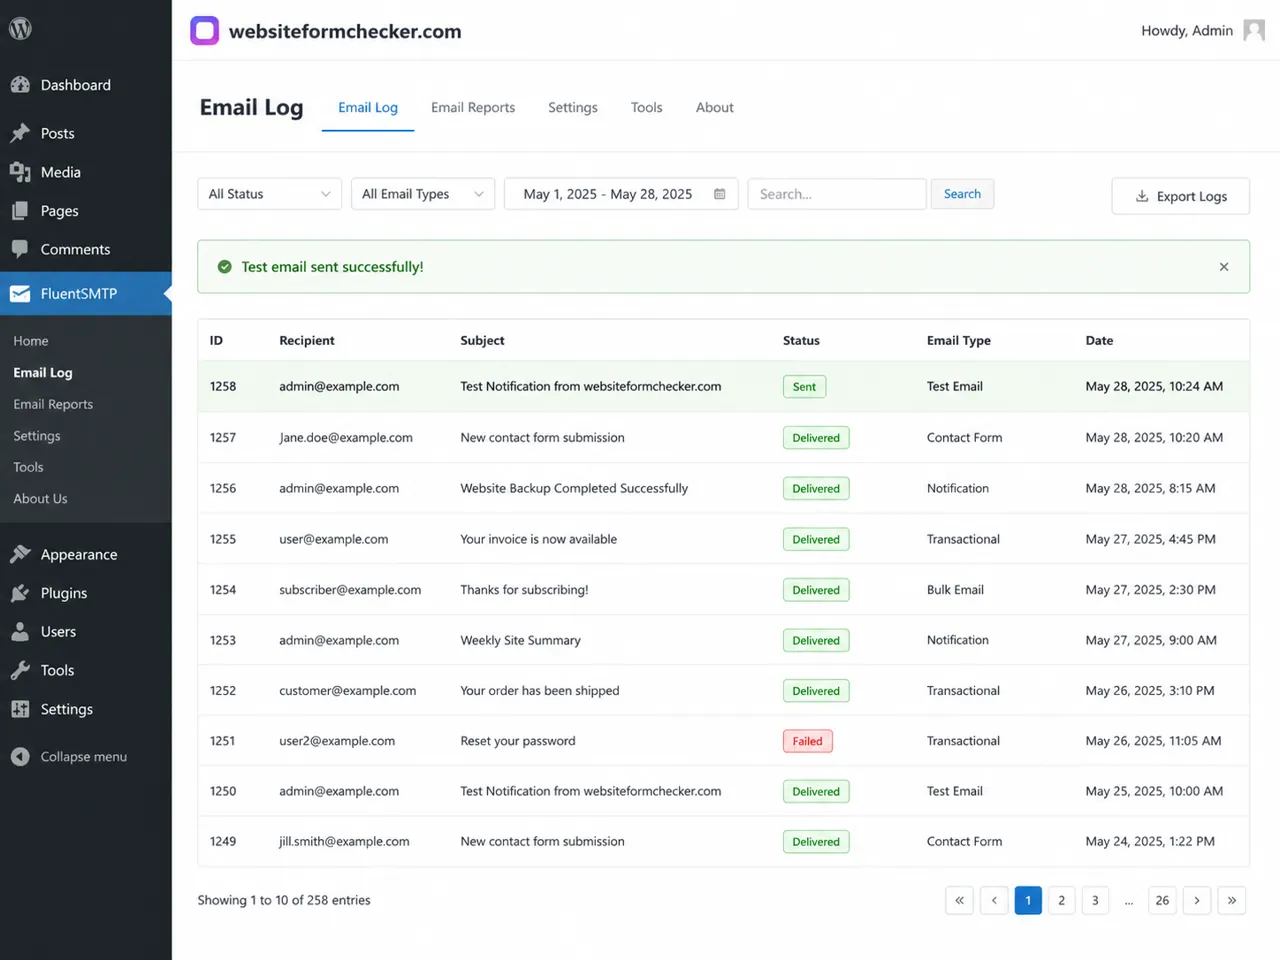1280x960 pixels.
Task: Open the Settings tab in header
Action: point(573,108)
